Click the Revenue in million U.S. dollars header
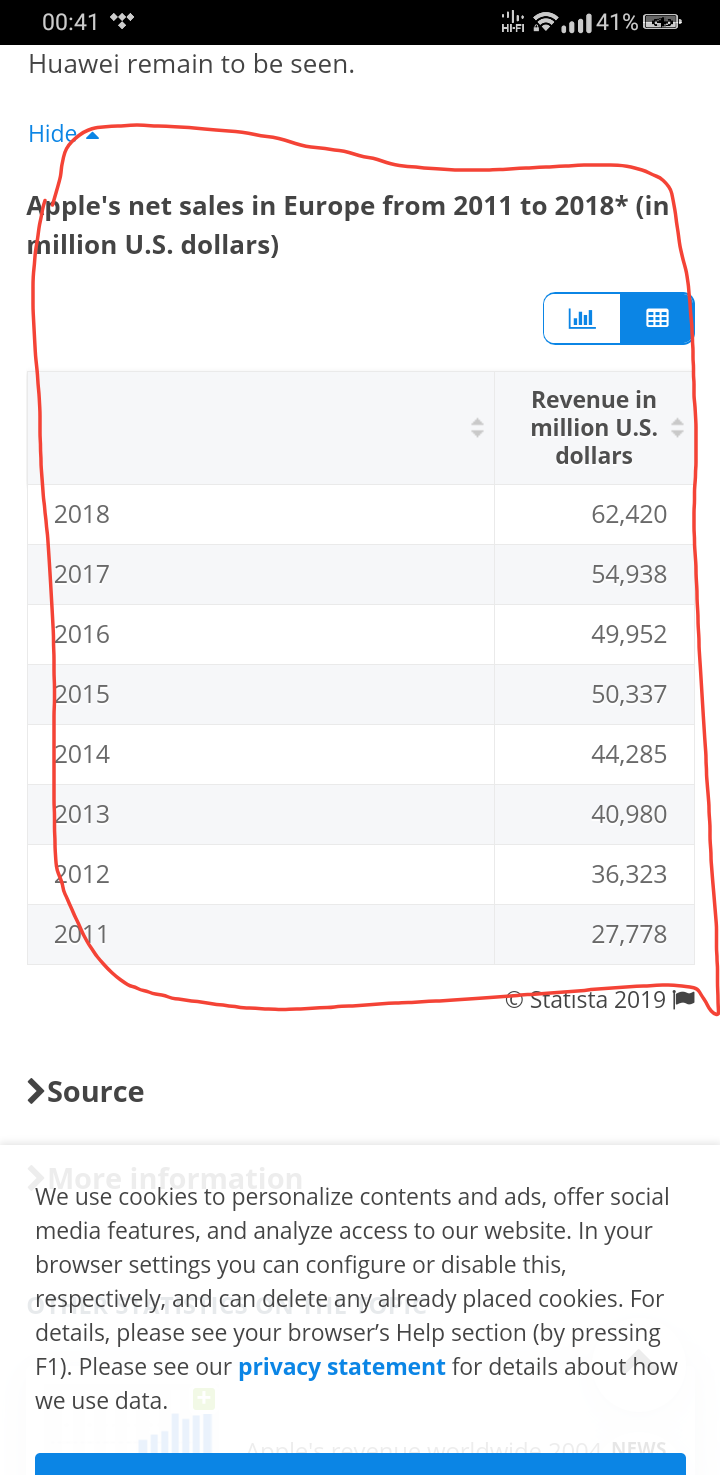The image size is (720, 1475). 594,428
